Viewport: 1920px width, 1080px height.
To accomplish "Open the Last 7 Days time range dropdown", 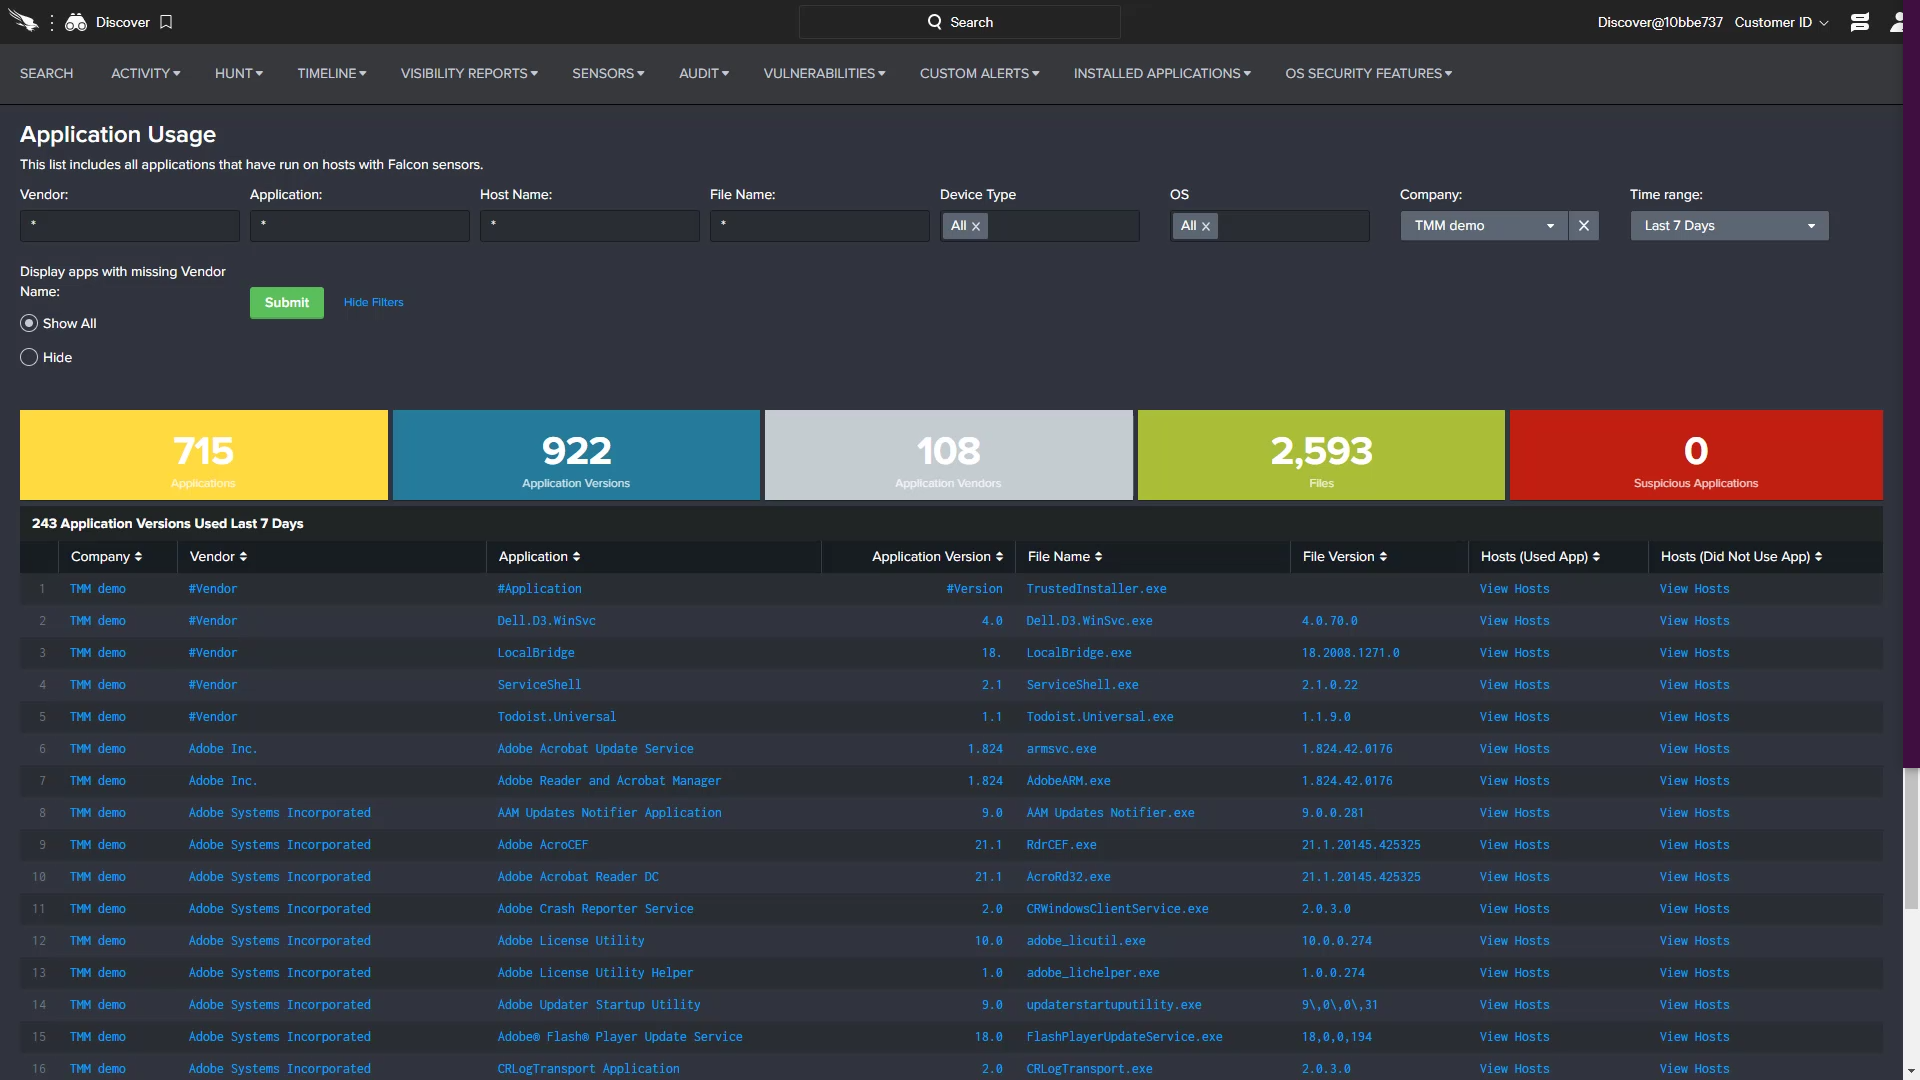I will click(x=1729, y=226).
